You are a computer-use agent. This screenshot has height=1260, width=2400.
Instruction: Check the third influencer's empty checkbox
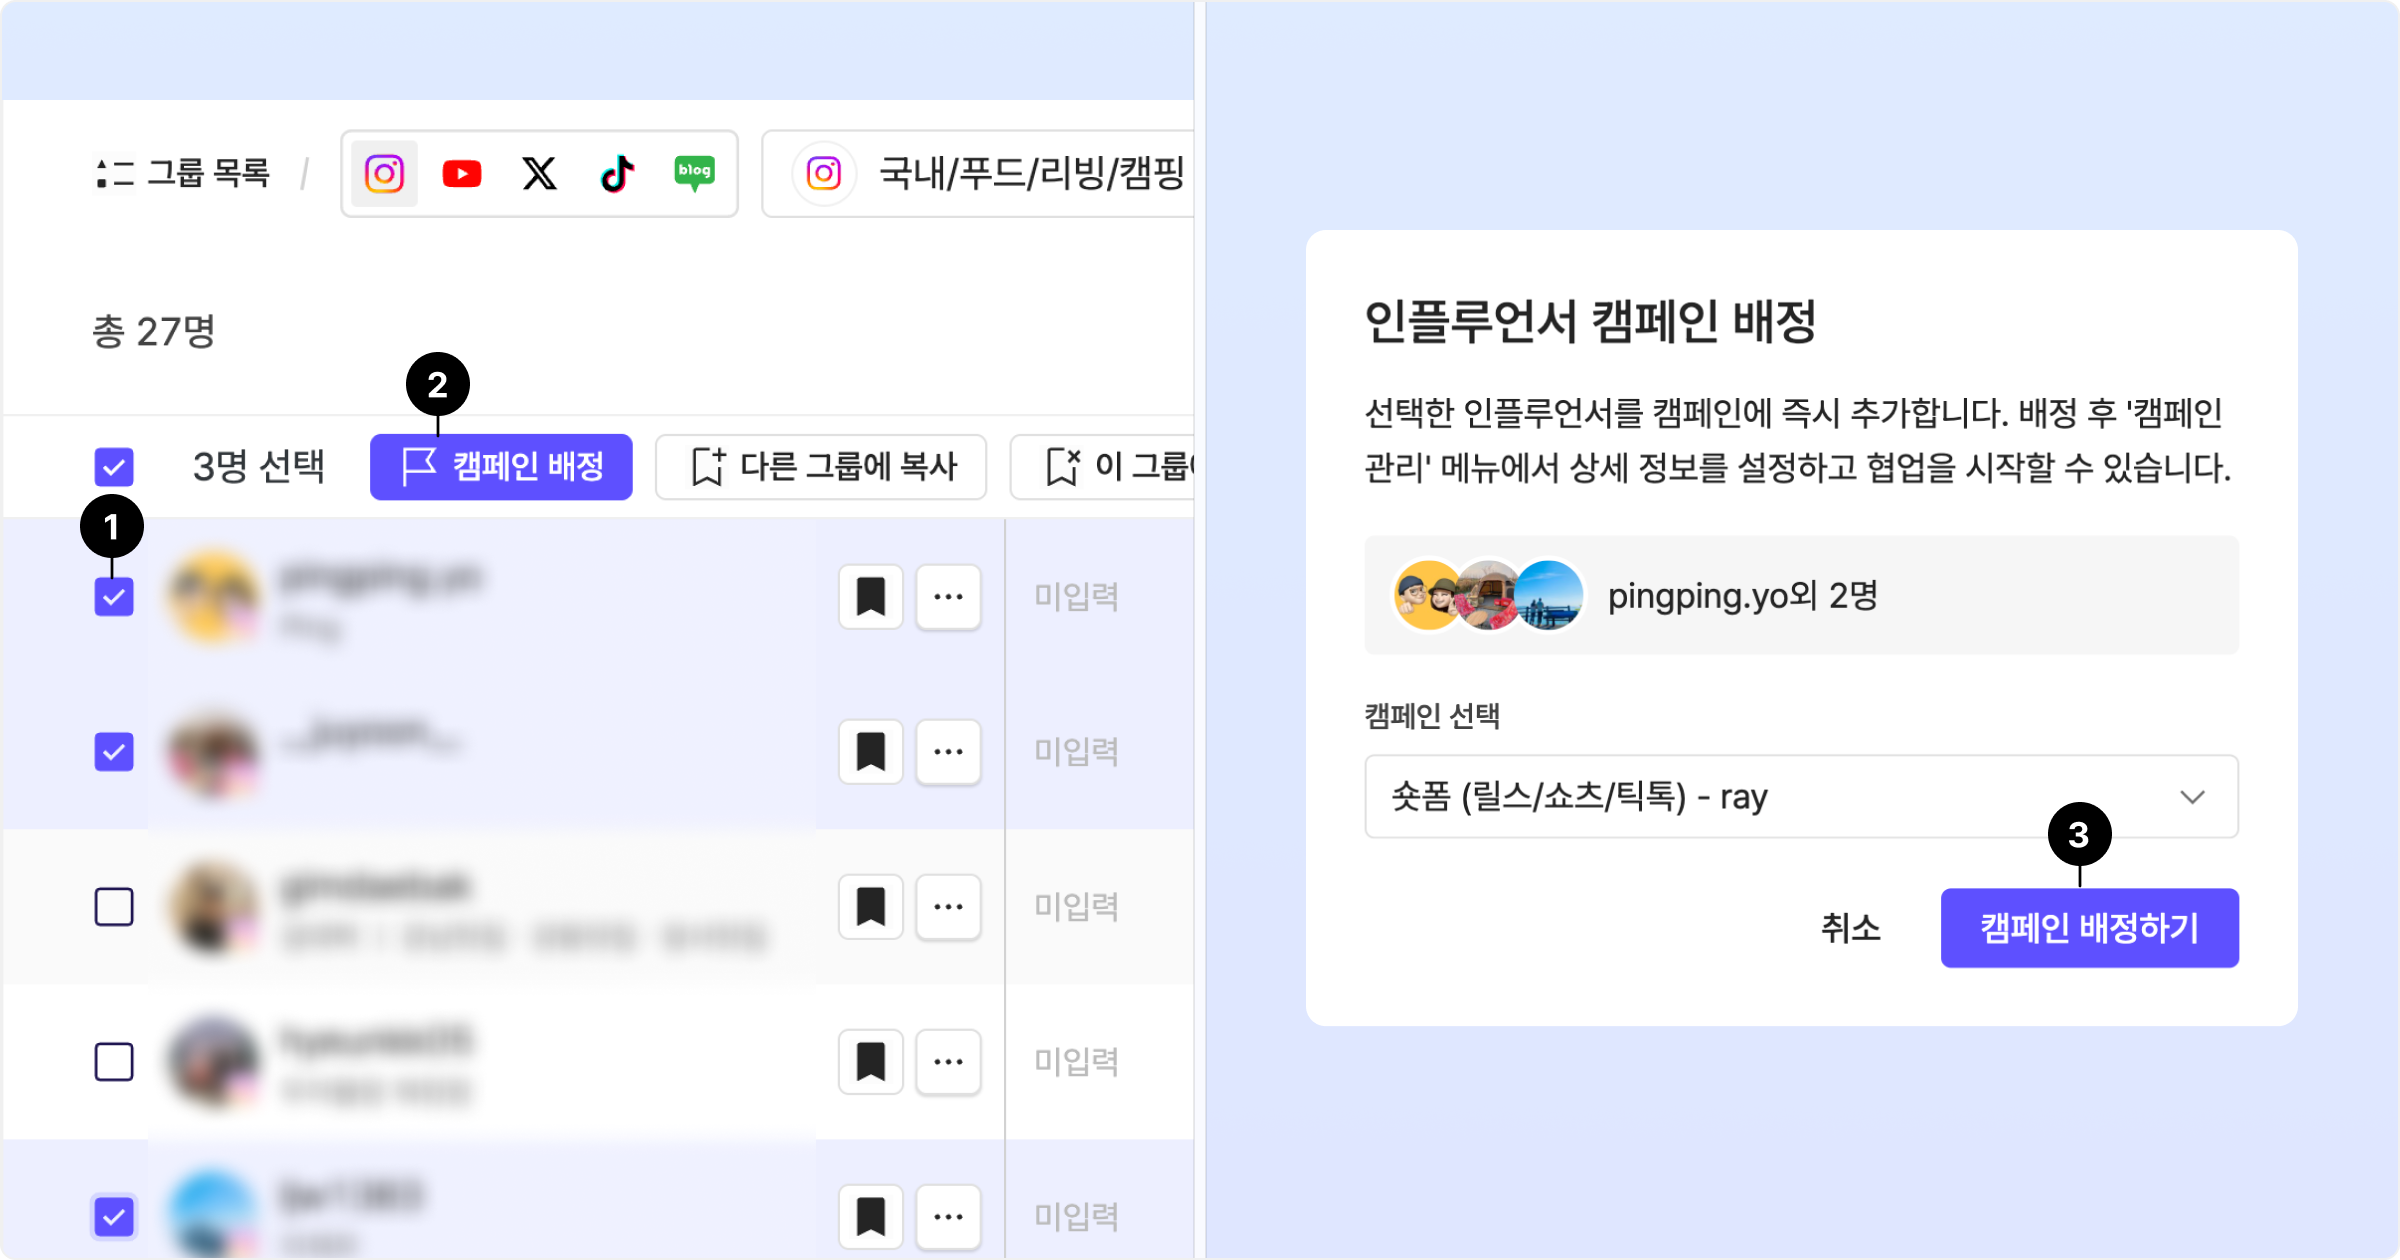pos(114,907)
